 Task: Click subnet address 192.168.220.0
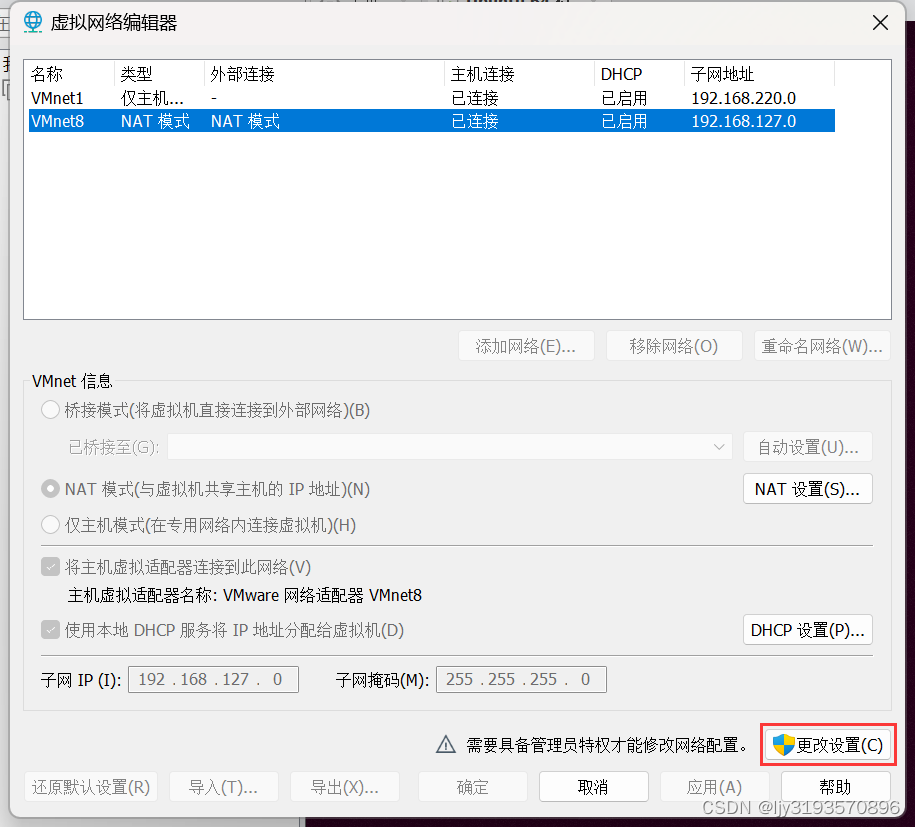[743, 97]
